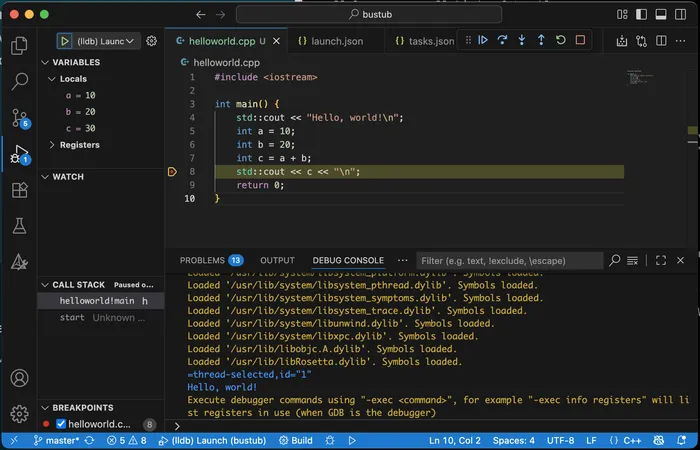This screenshot has width=700, height=450.
Task: Open Run and Debug view icon
Action: [20, 154]
